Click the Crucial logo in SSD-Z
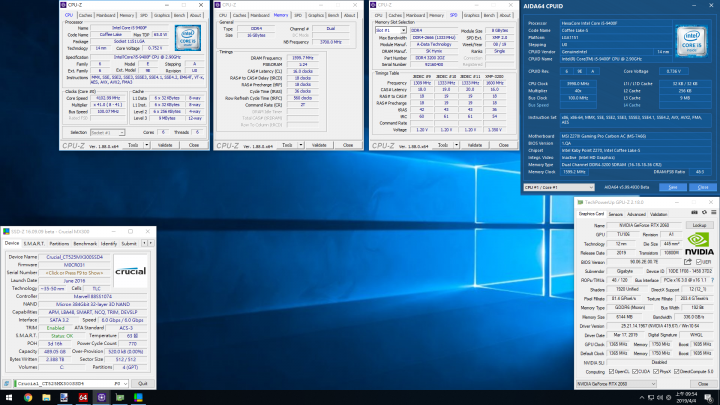720x405 pixels. pyautogui.click(x=130, y=271)
